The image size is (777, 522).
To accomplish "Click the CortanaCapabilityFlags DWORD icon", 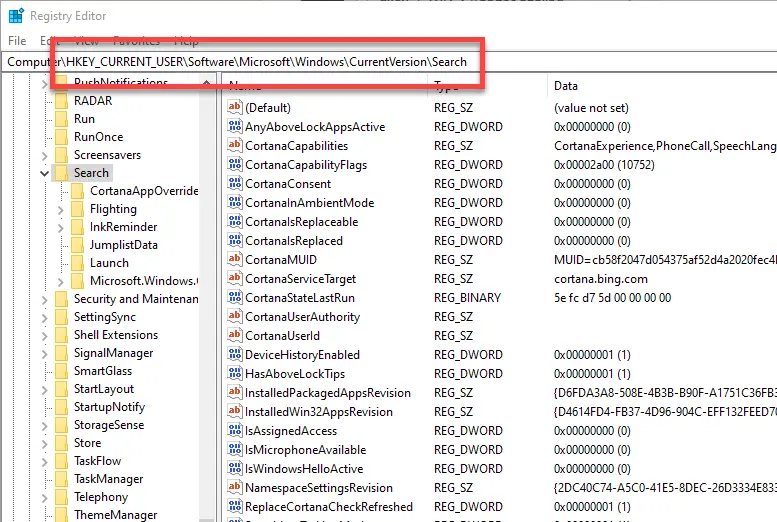I will tap(234, 164).
